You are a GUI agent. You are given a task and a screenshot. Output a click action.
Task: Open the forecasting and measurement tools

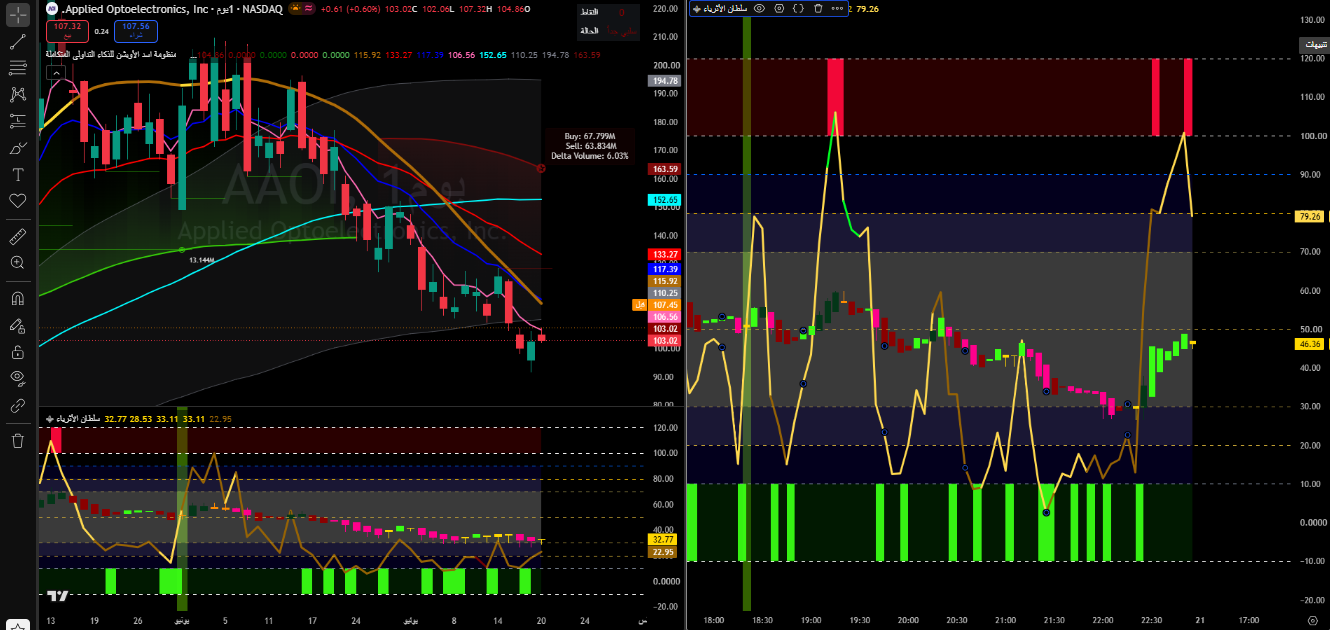(x=17, y=121)
